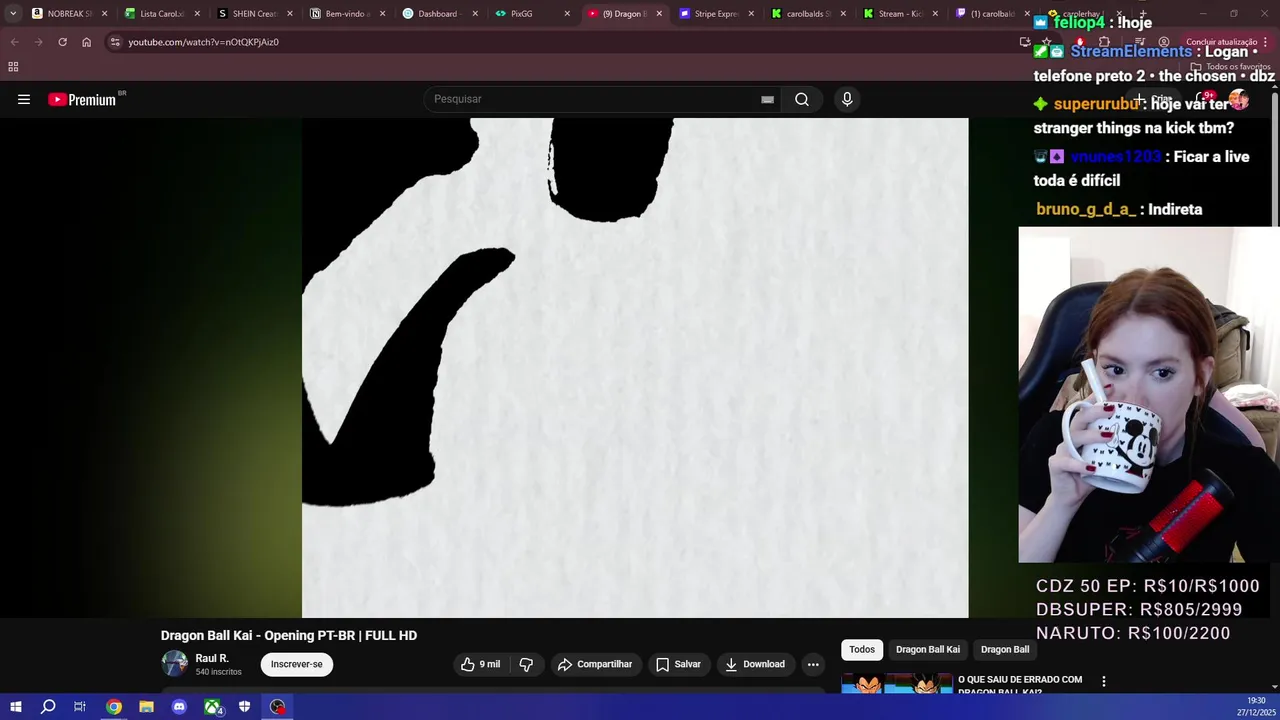Dislike the video with thumbs-down icon

(526, 664)
